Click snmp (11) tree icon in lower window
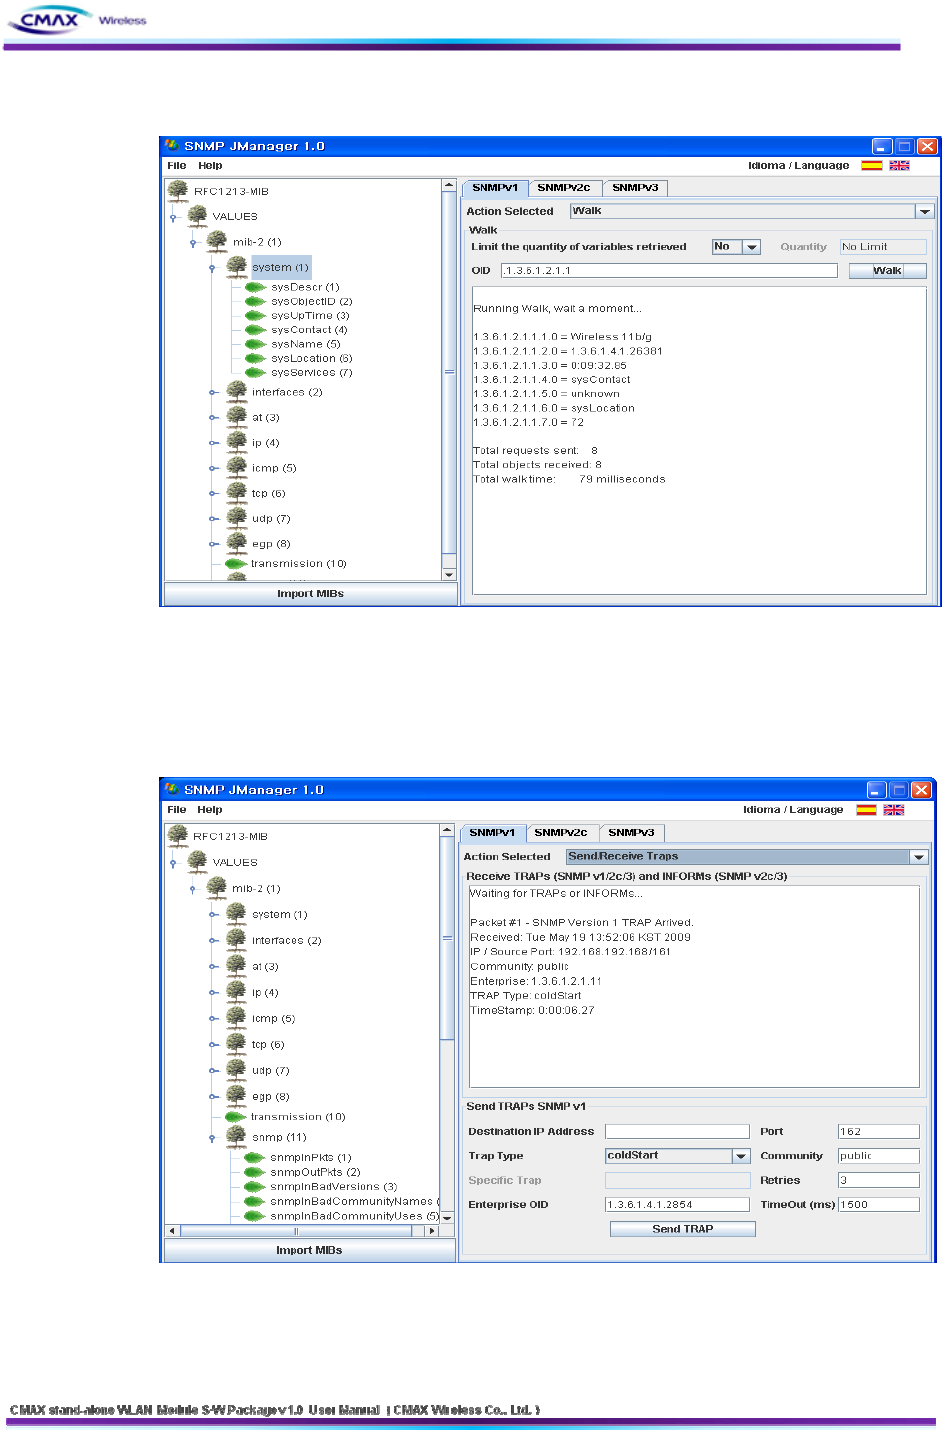942x1430 pixels. tap(237, 1136)
